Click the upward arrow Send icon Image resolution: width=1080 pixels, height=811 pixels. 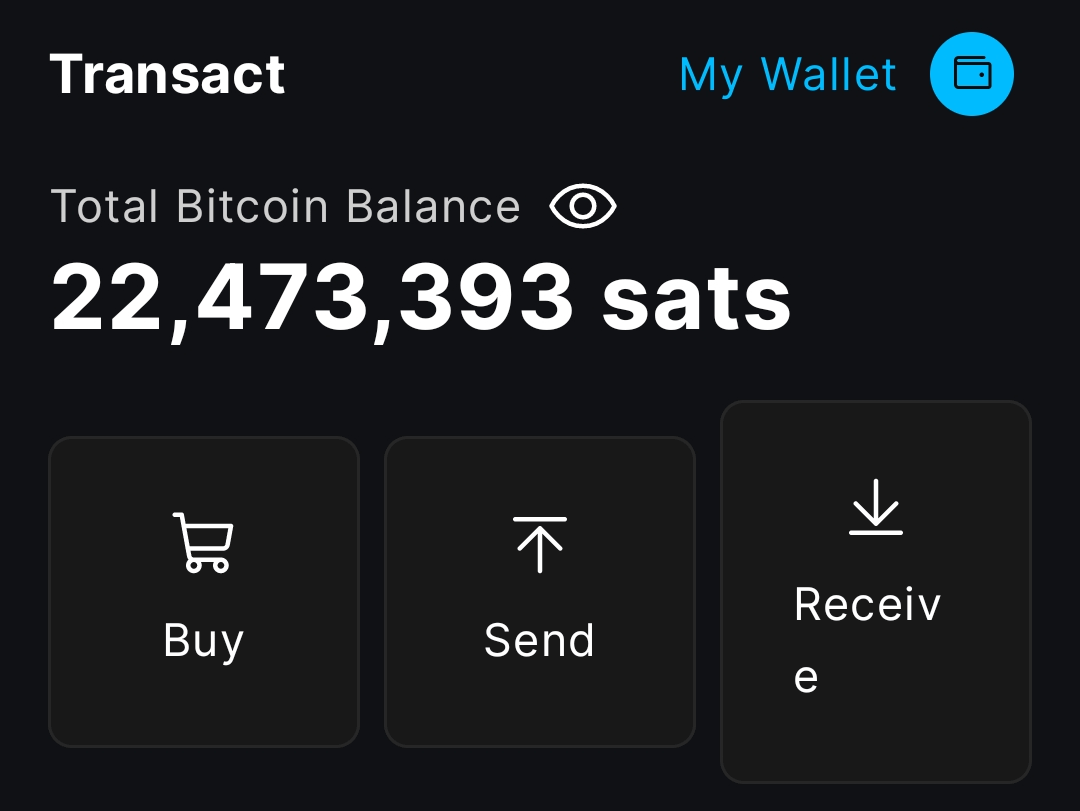click(539, 544)
